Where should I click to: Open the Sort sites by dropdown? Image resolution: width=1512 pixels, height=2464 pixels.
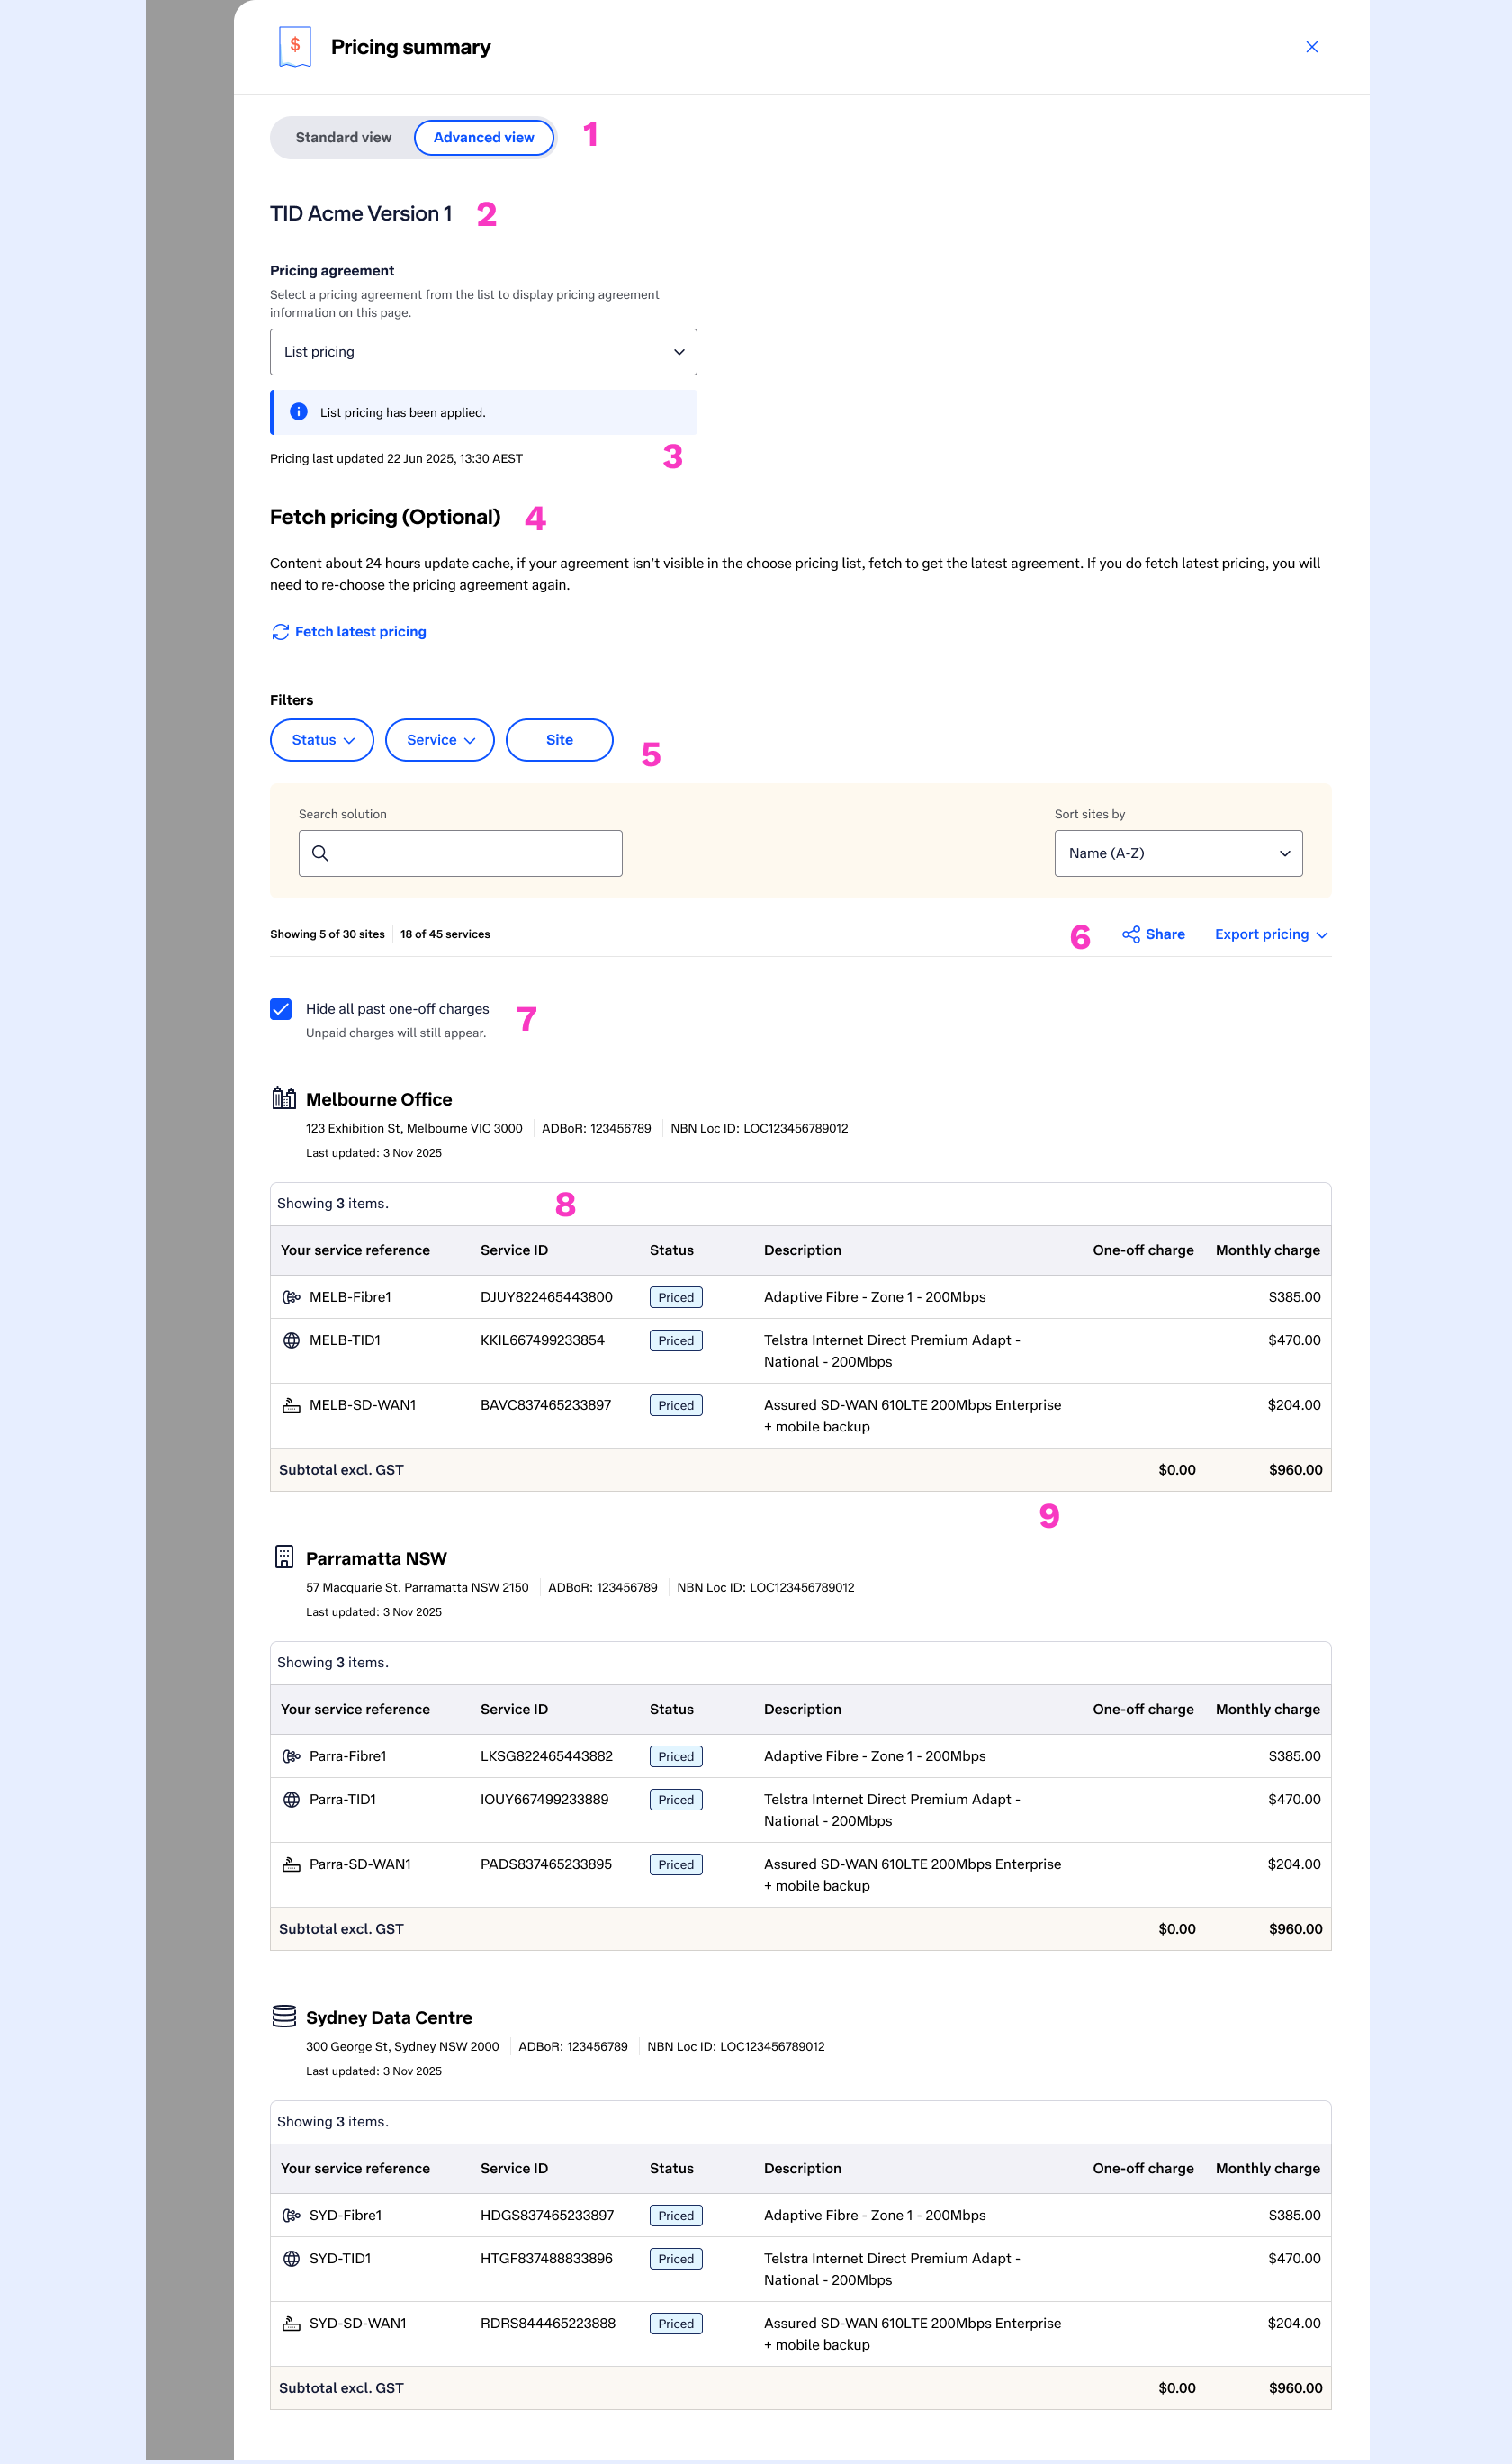click(1178, 853)
